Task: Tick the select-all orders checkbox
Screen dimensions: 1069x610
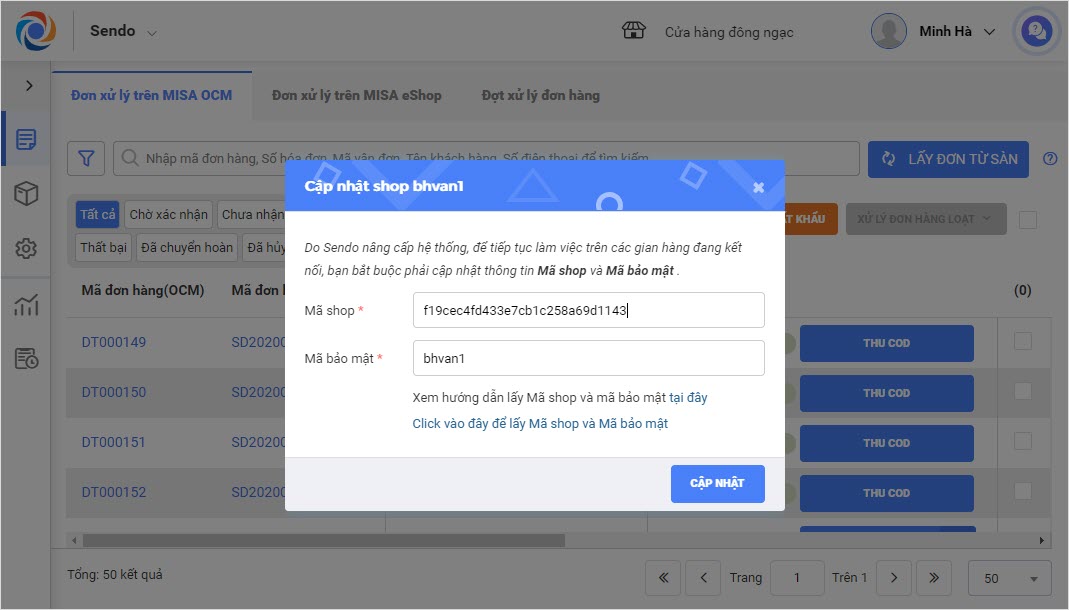Action: point(1027,219)
